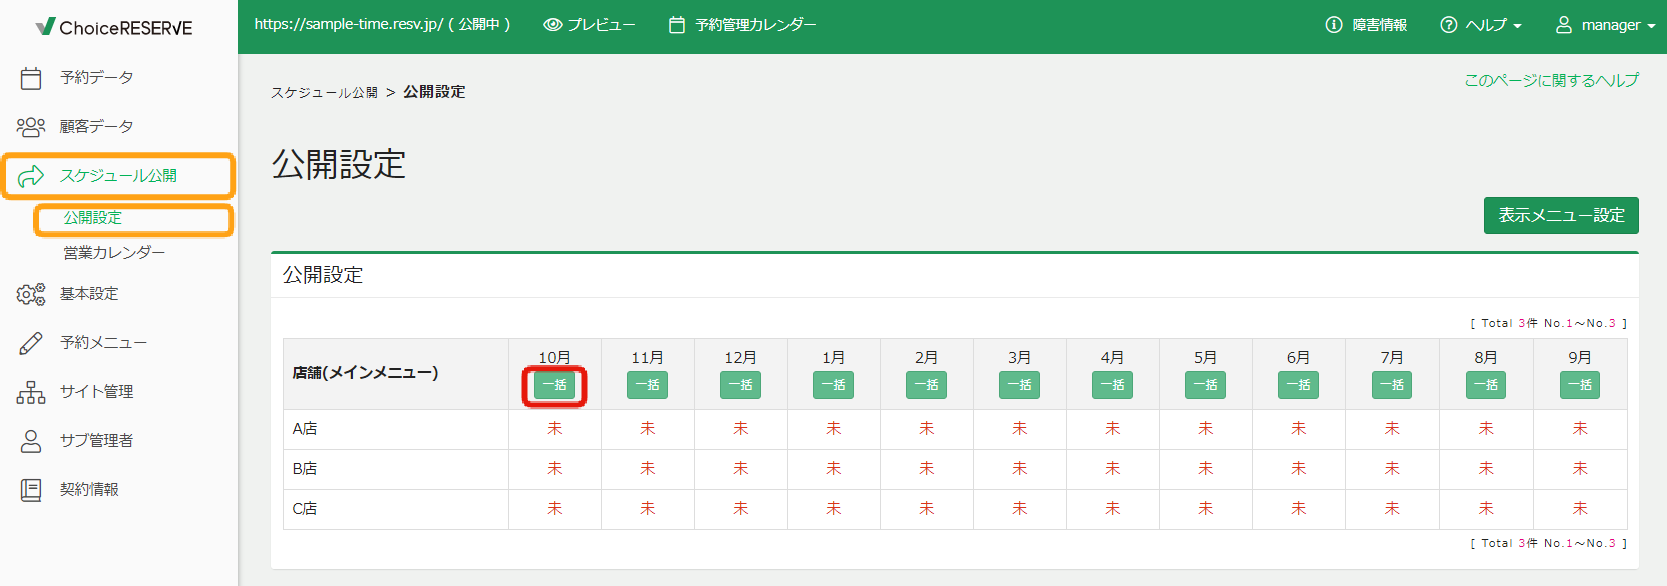Screen dimensions: 1667x586
Task: Expand the ヘルプ dropdown menu
Action: [x=1481, y=25]
